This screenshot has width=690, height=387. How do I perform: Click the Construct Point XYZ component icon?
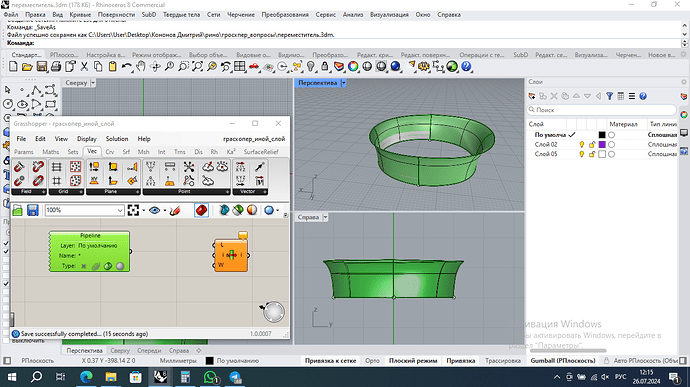(x=150, y=166)
